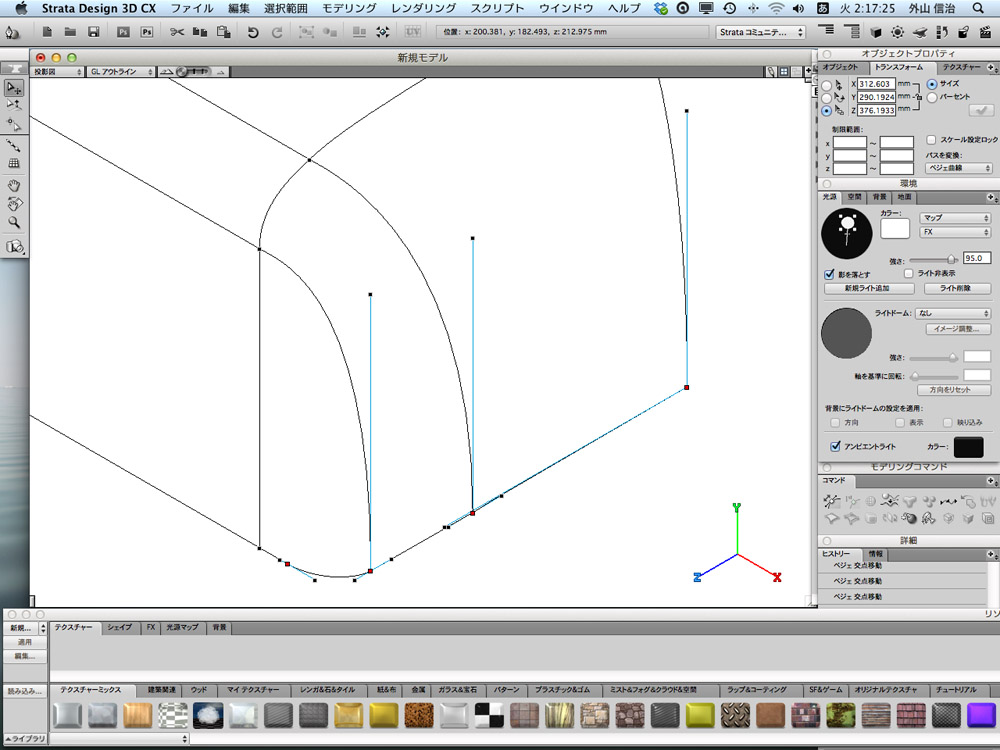
Task: Select the hand pan tool
Action: coord(14,185)
